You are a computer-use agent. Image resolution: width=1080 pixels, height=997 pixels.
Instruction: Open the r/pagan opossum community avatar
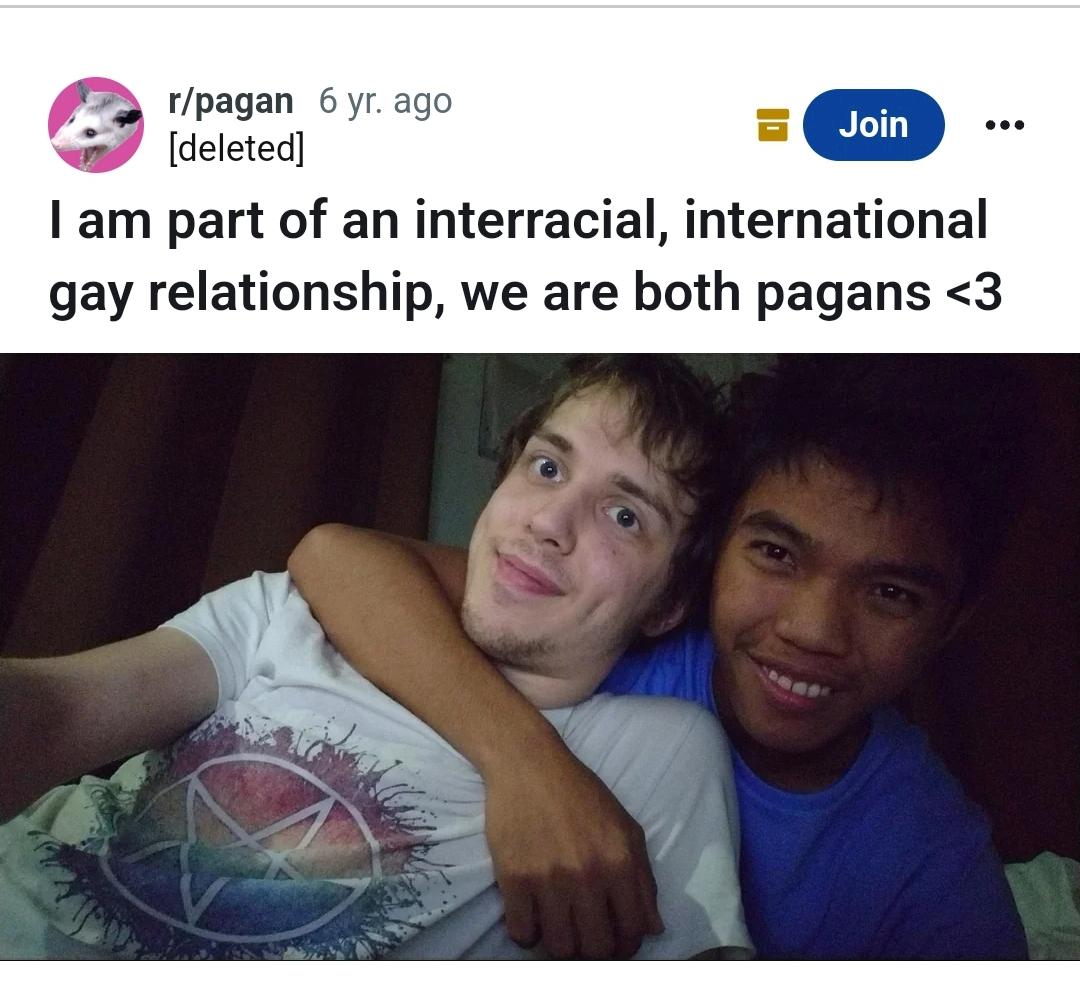96,125
